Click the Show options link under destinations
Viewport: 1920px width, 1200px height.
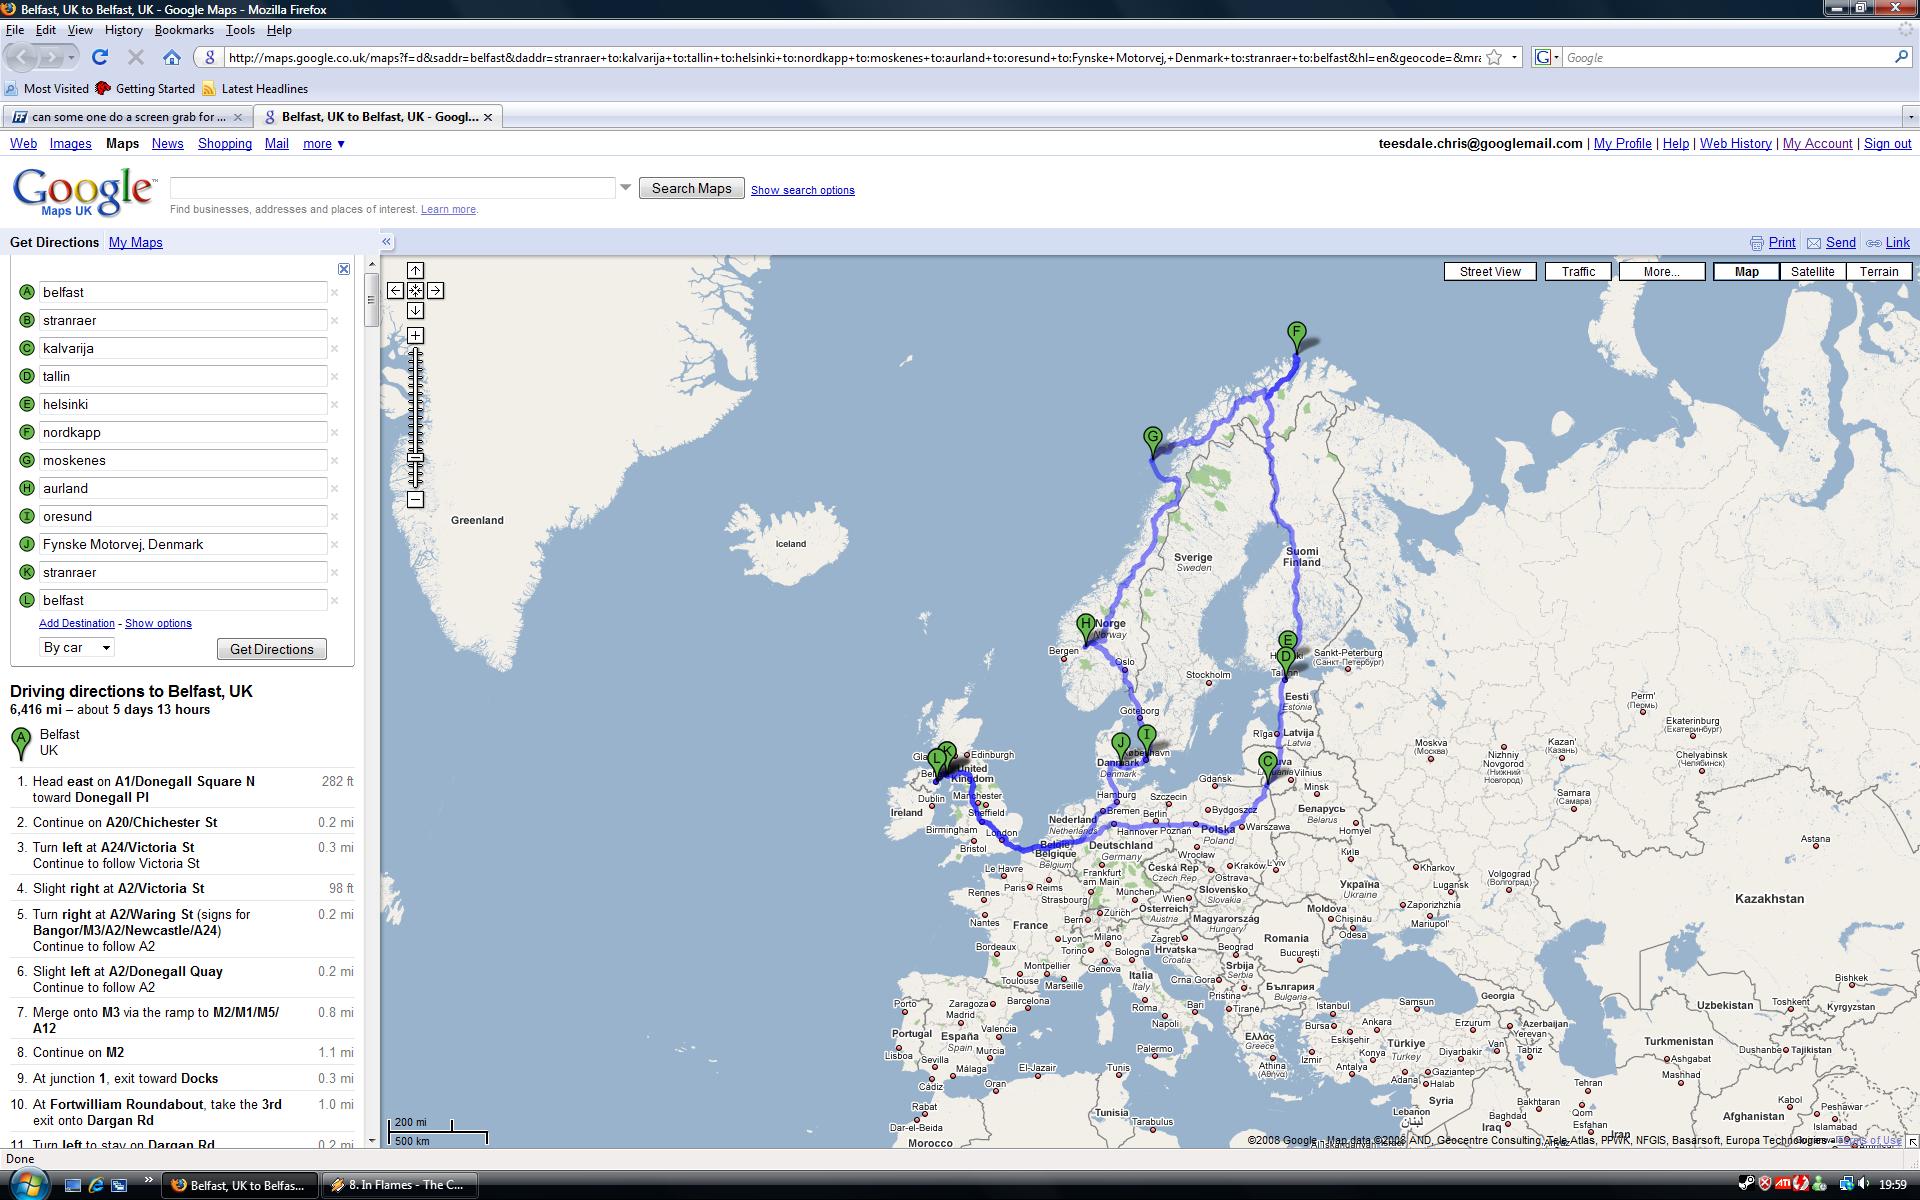tap(158, 623)
